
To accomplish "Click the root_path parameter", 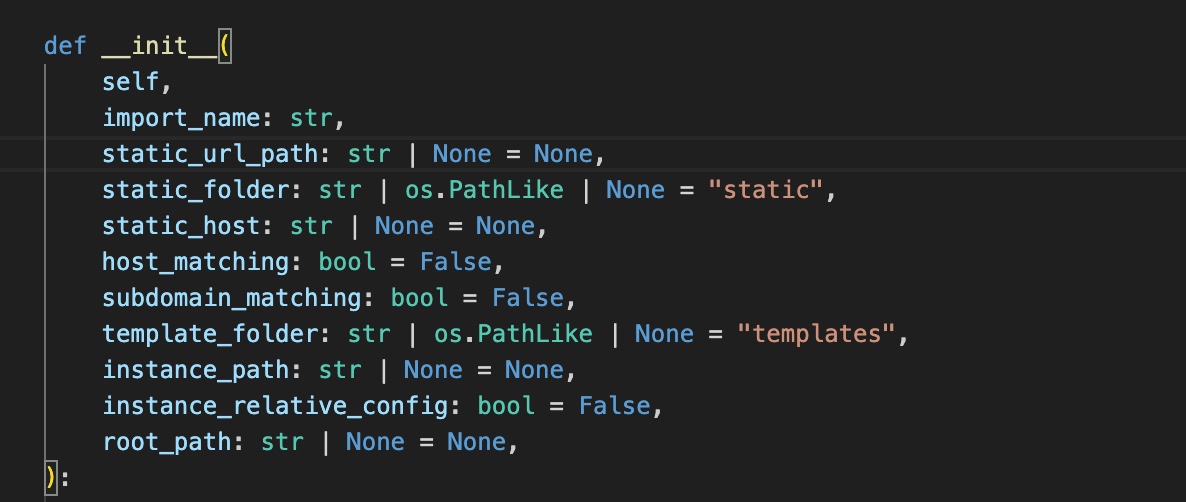I will coord(174,442).
